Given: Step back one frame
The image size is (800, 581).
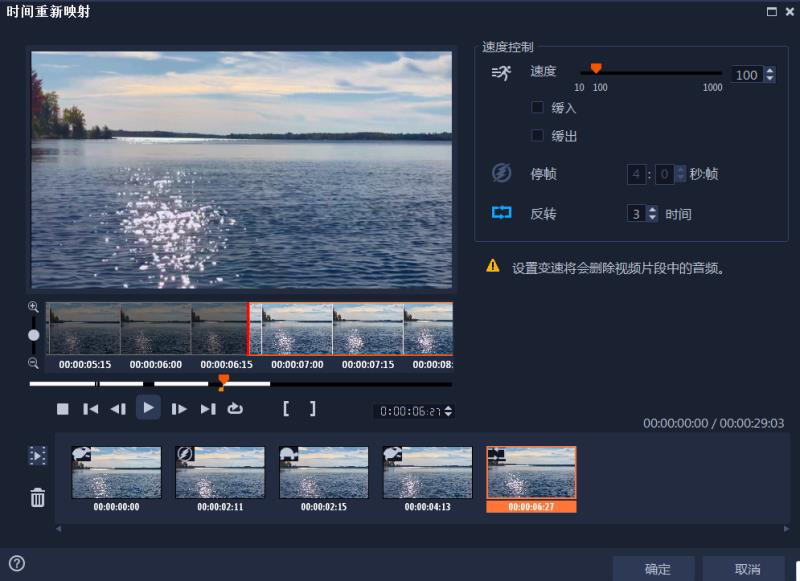Looking at the screenshot, I should click(118, 409).
